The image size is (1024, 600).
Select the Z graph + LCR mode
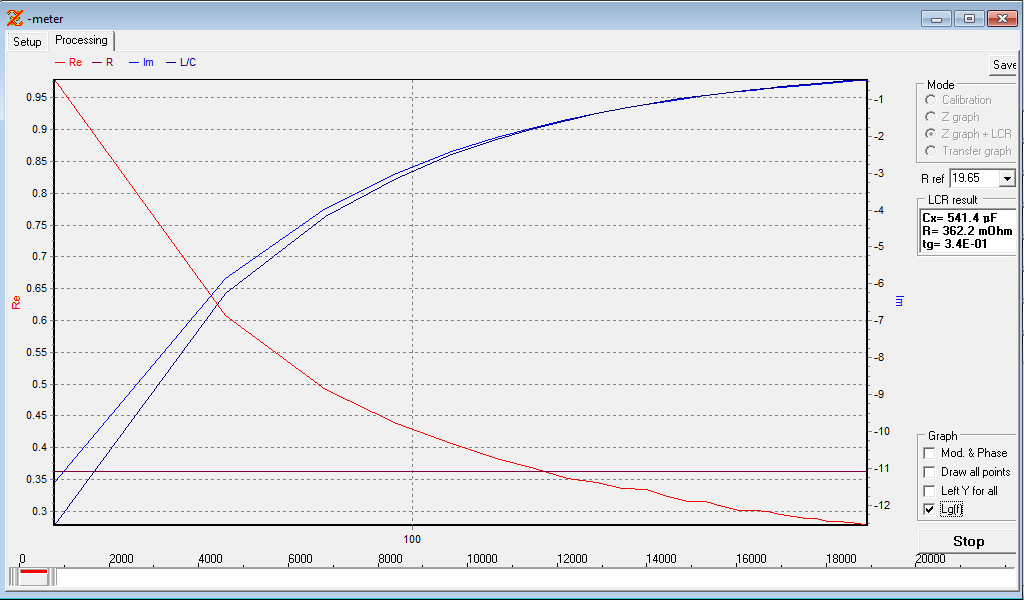[x=931, y=134]
